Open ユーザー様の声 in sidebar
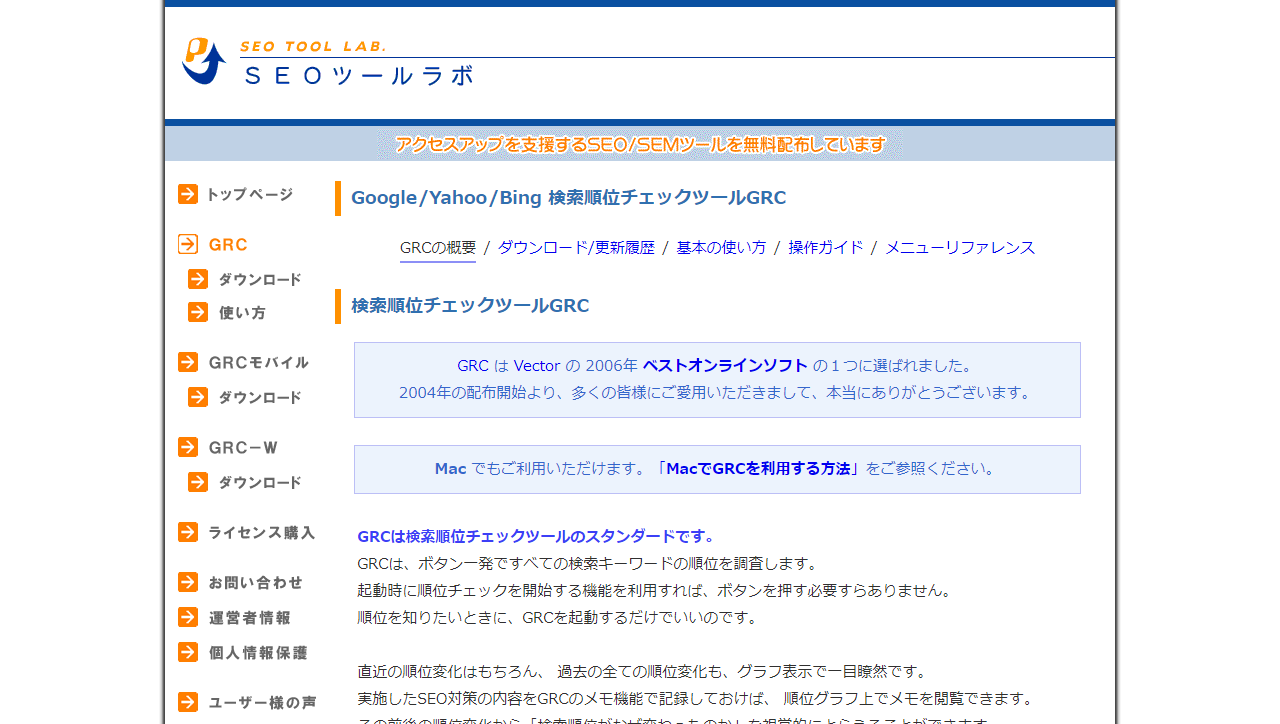Image resolution: width=1280 pixels, height=724 pixels. click(x=263, y=703)
